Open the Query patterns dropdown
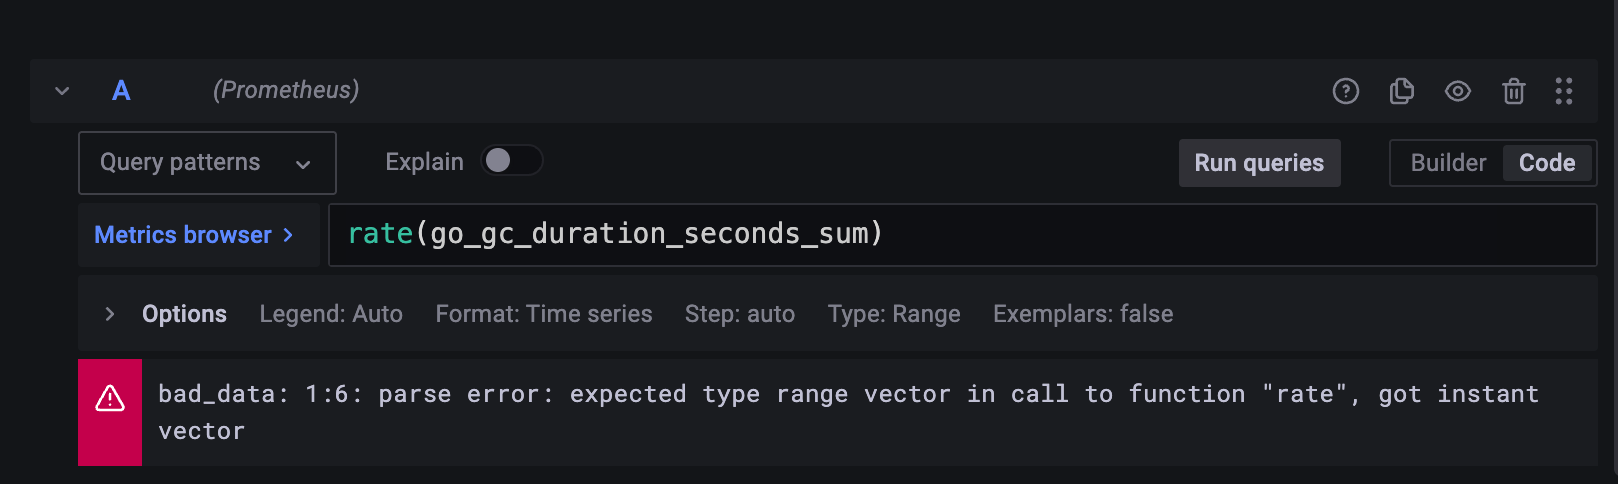 [207, 163]
